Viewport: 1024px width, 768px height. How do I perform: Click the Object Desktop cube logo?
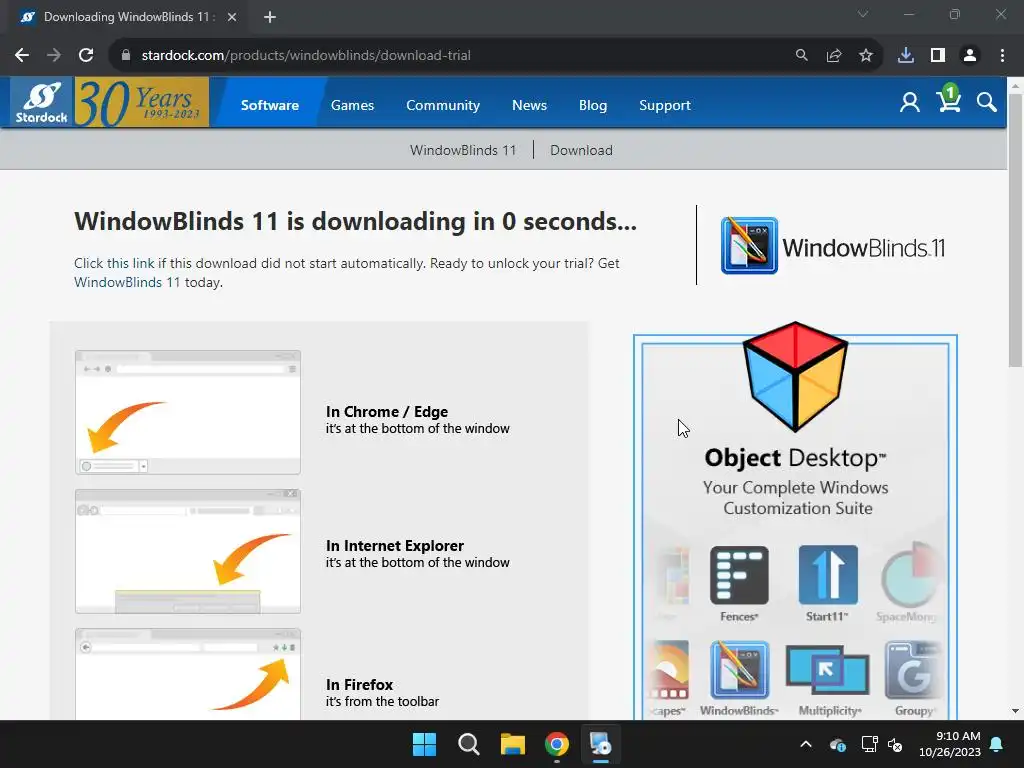click(795, 377)
